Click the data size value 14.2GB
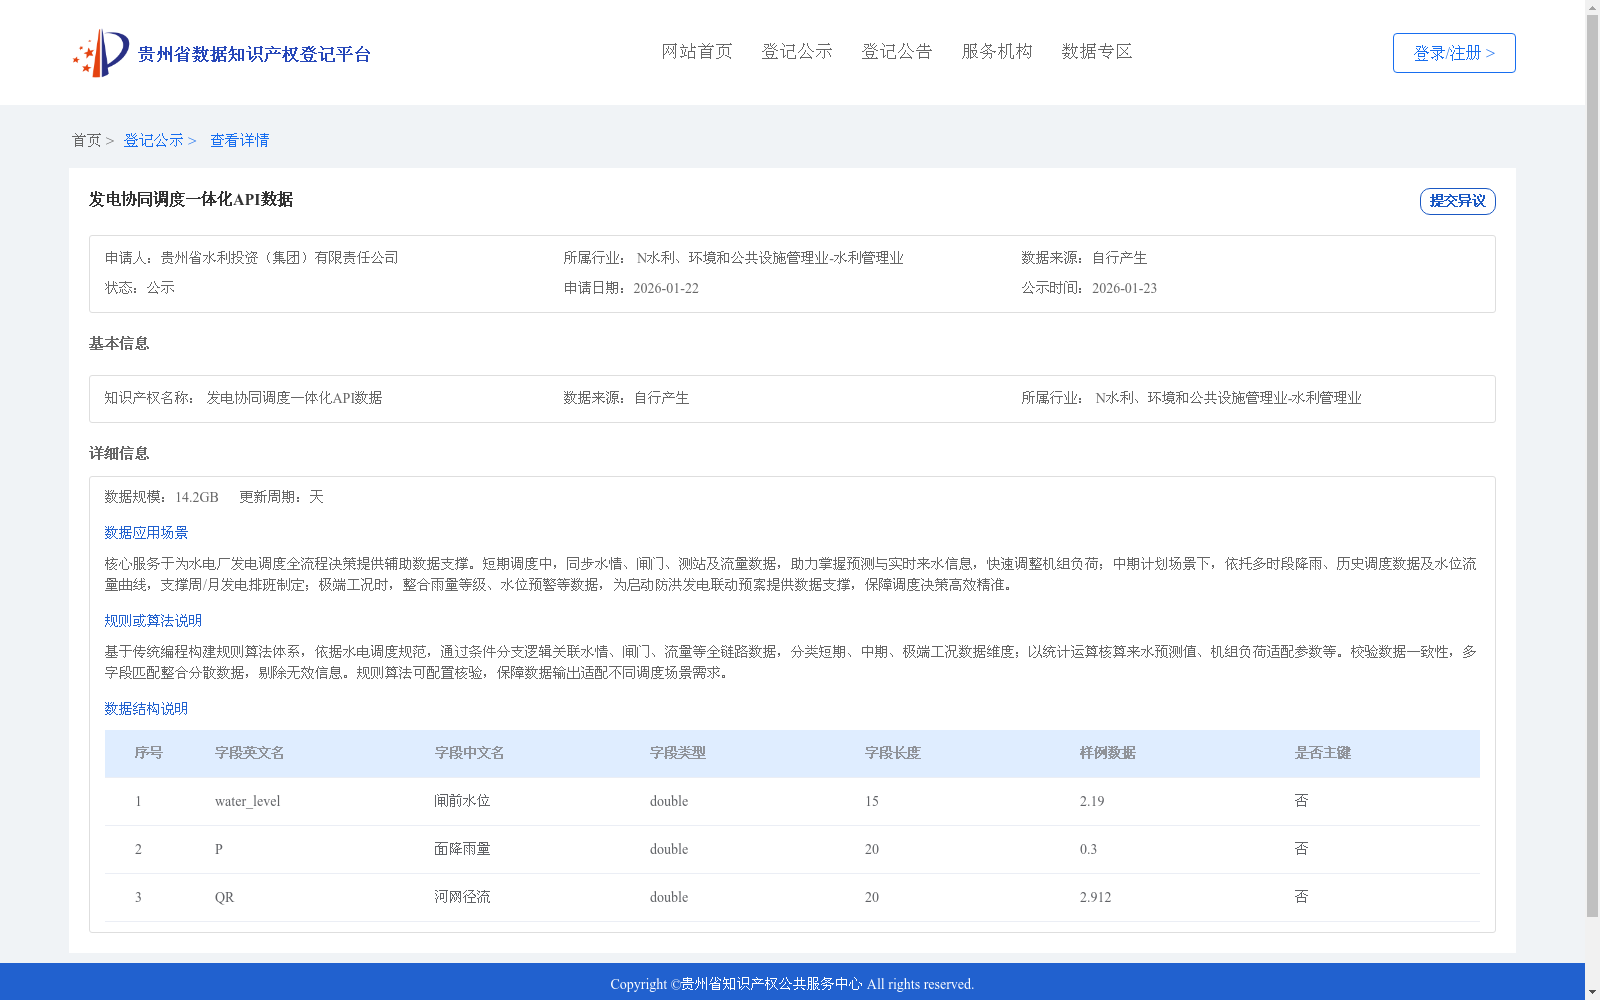Viewport: 1600px width, 1000px height. tap(197, 497)
